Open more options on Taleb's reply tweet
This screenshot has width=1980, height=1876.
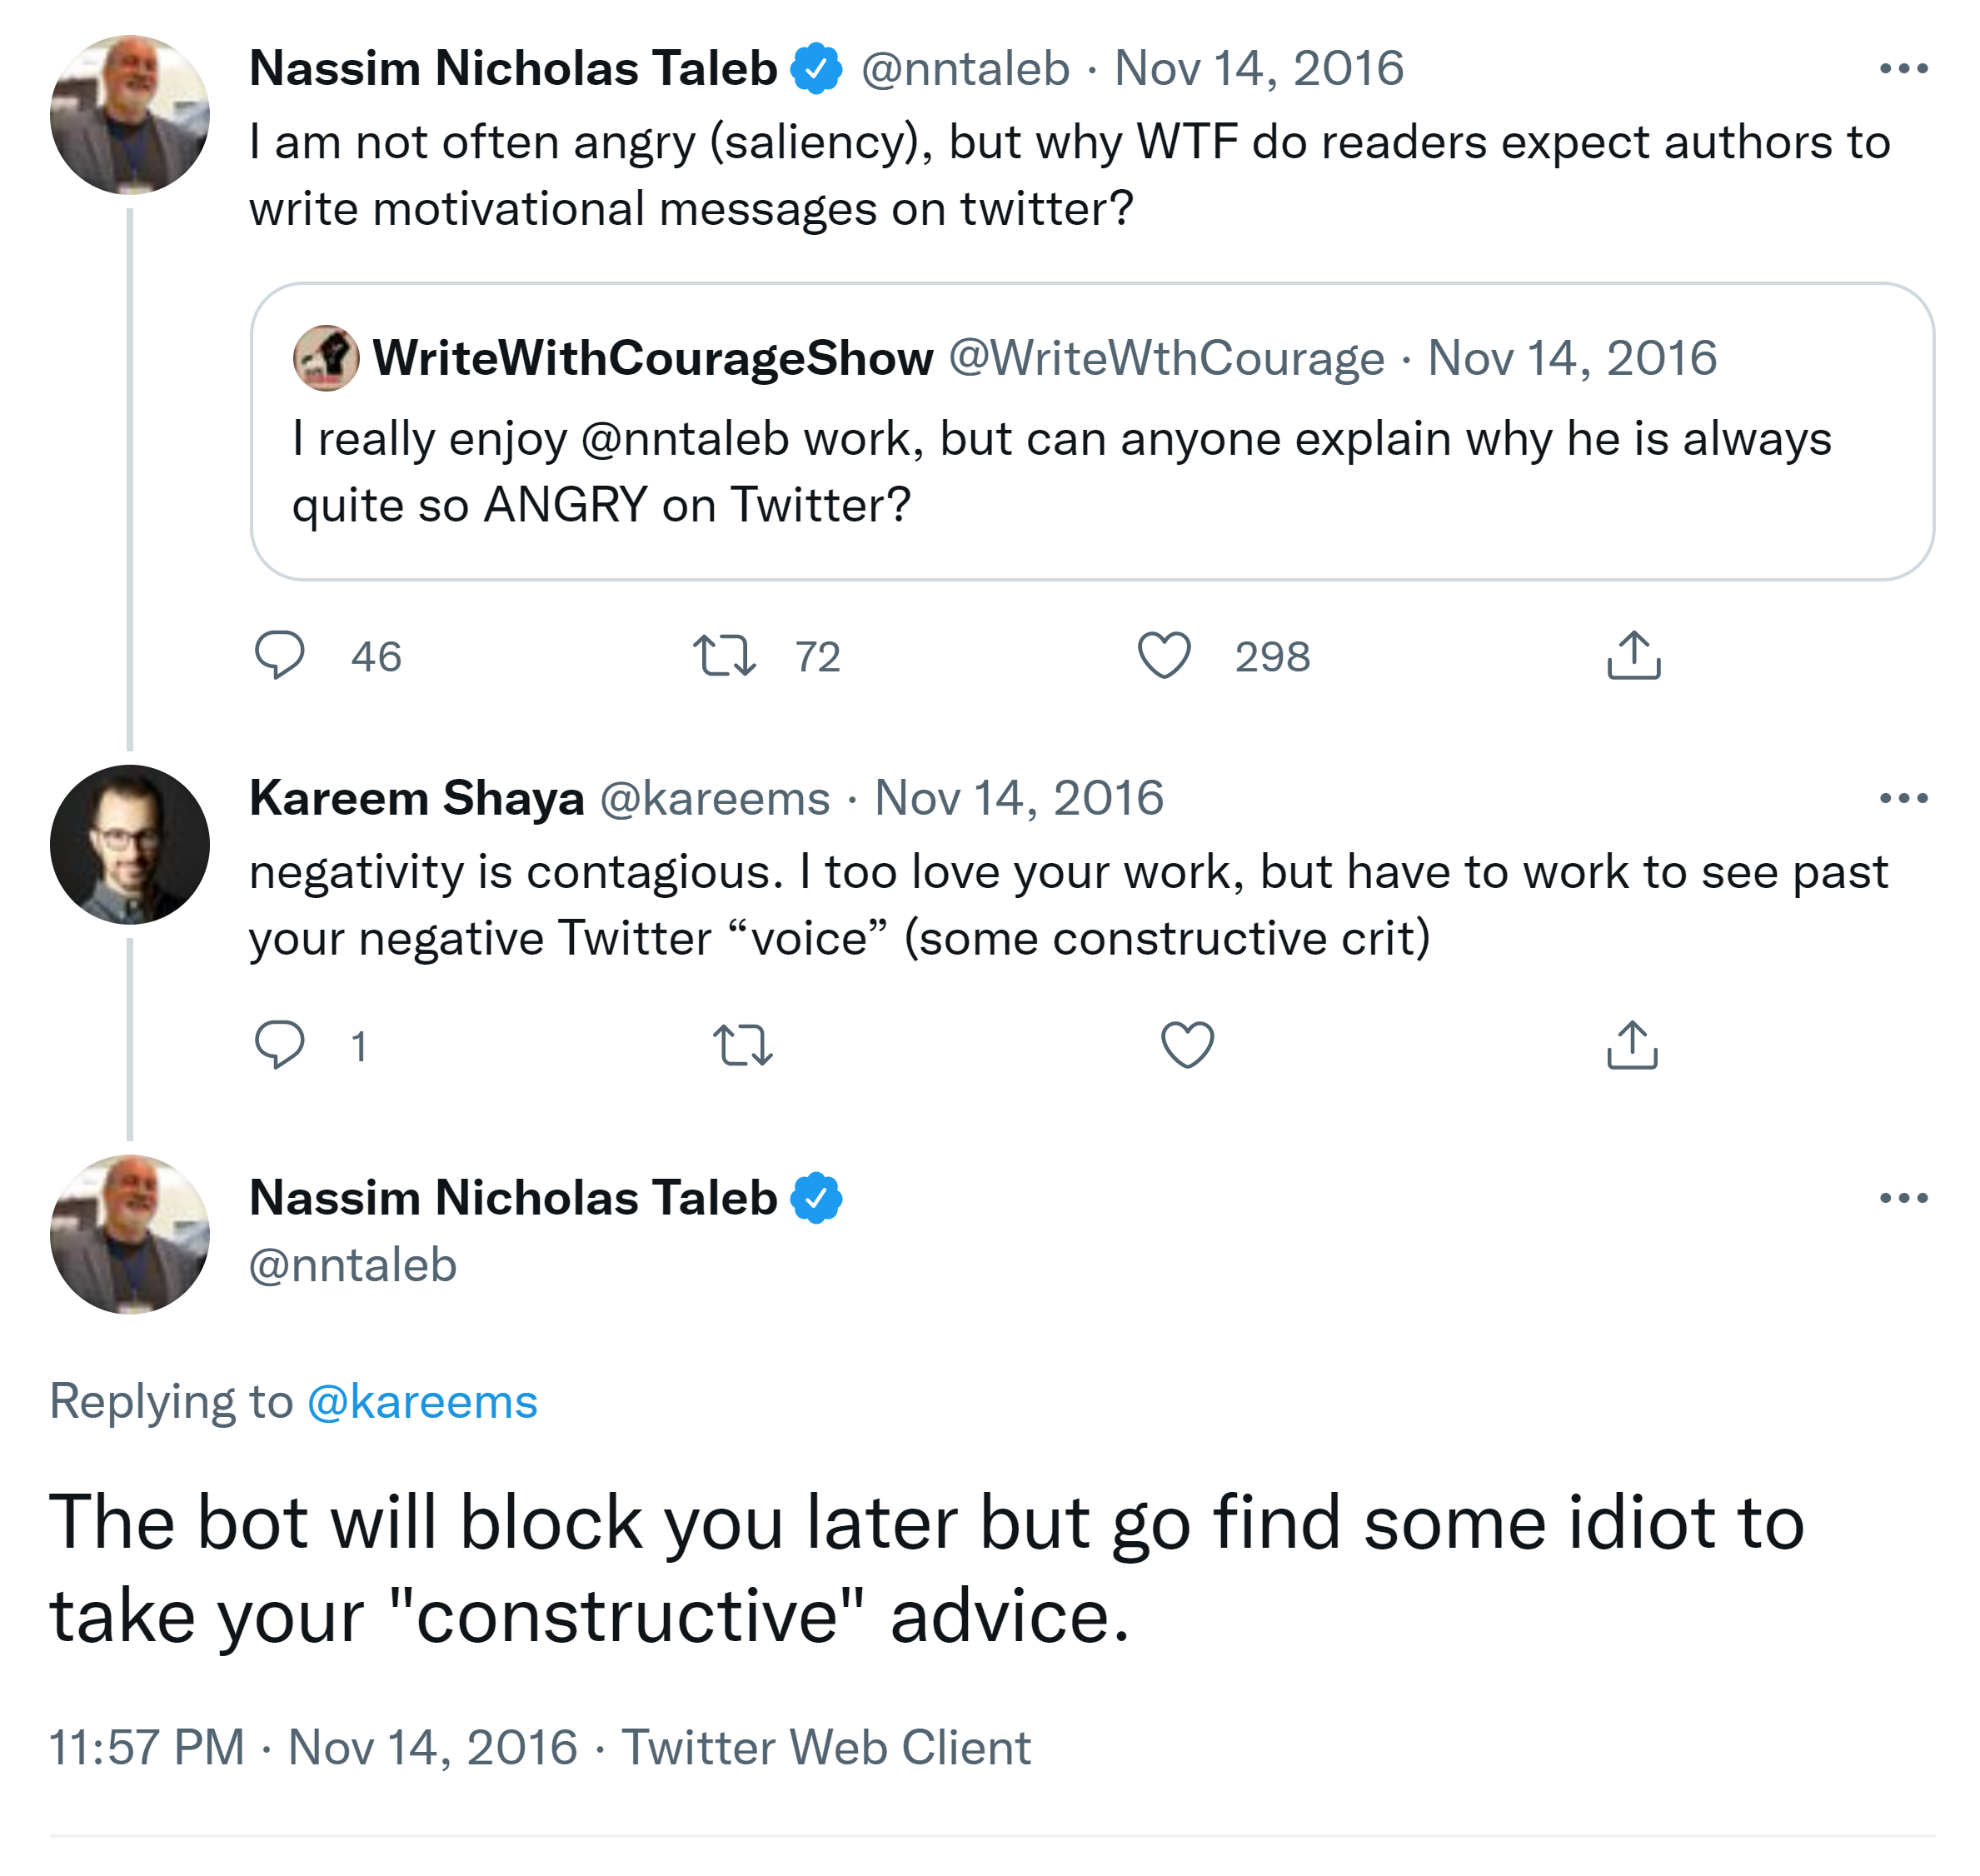click(x=1903, y=1198)
